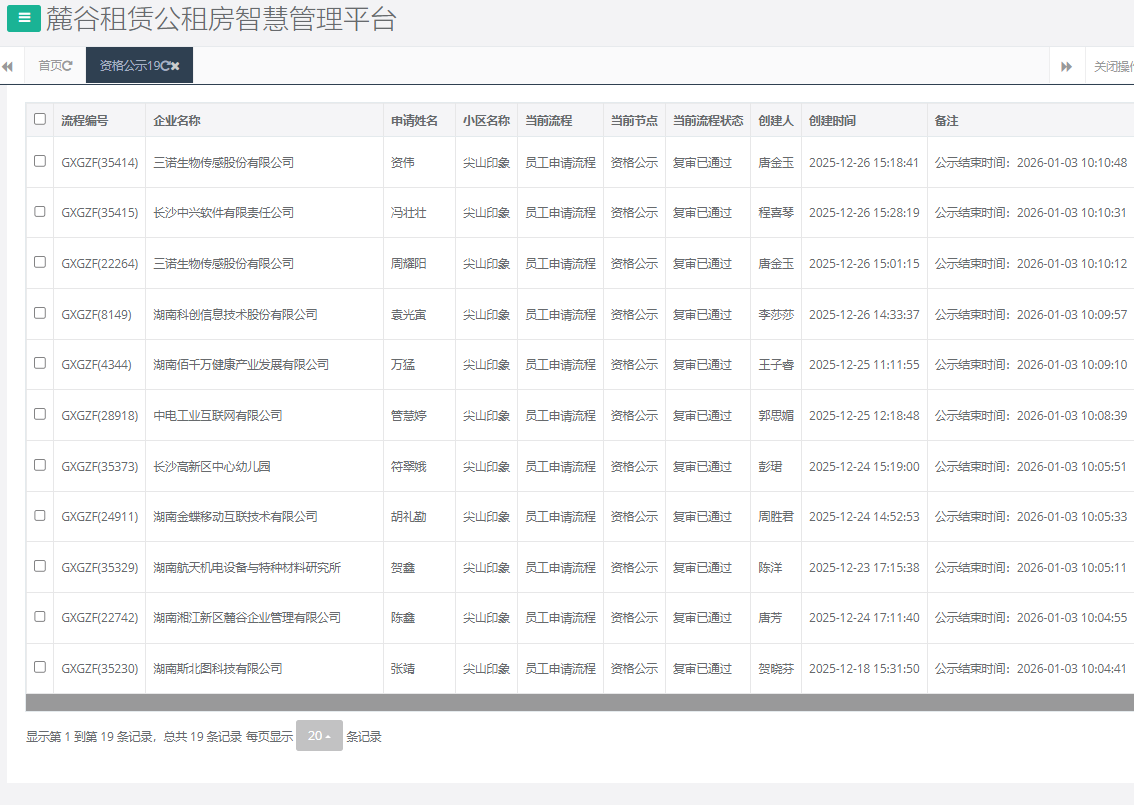This screenshot has width=1134, height=805.
Task: Click applicant name 冯壮壮 in table
Action: pos(408,213)
